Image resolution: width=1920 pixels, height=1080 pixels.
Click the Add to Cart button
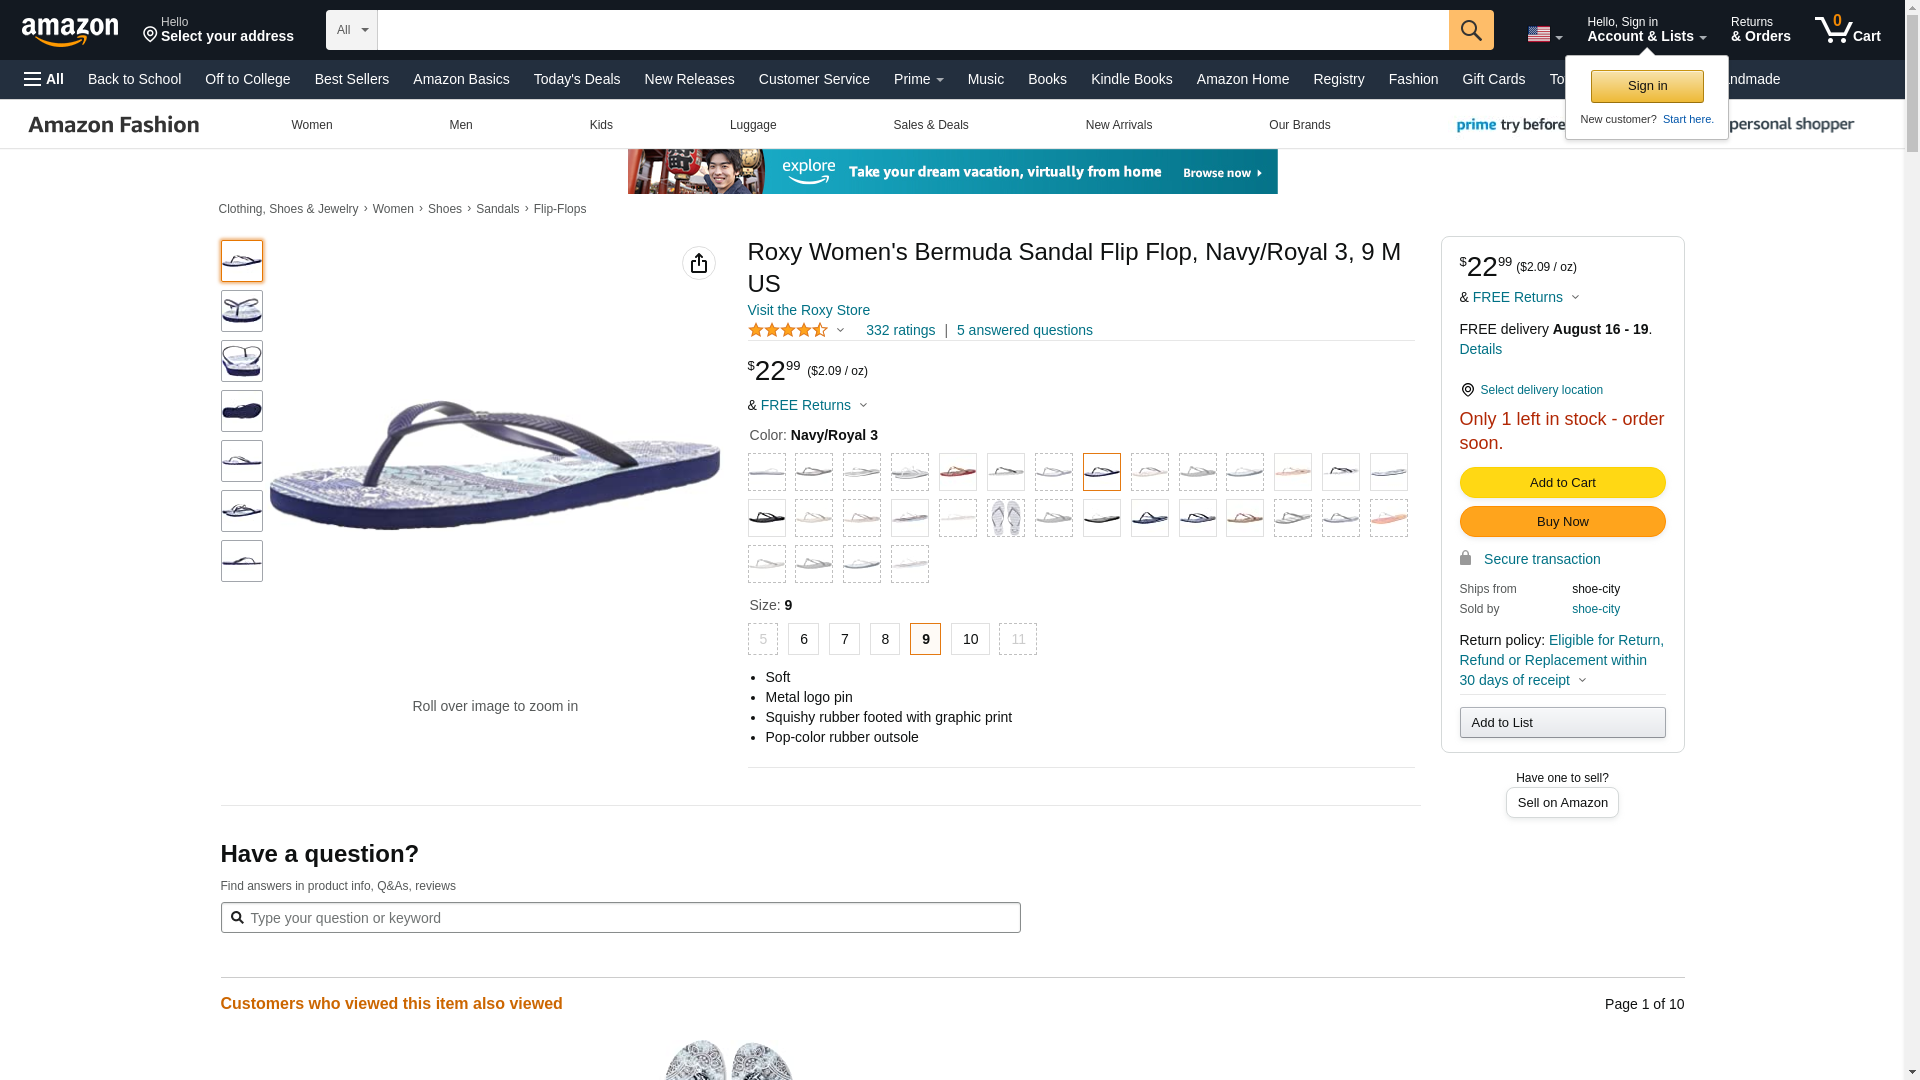tap(1562, 482)
